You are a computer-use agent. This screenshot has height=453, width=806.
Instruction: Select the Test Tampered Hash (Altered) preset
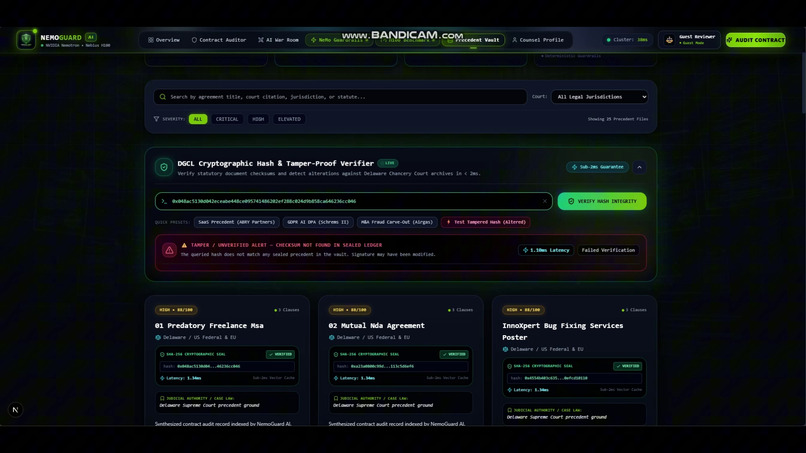coord(486,222)
